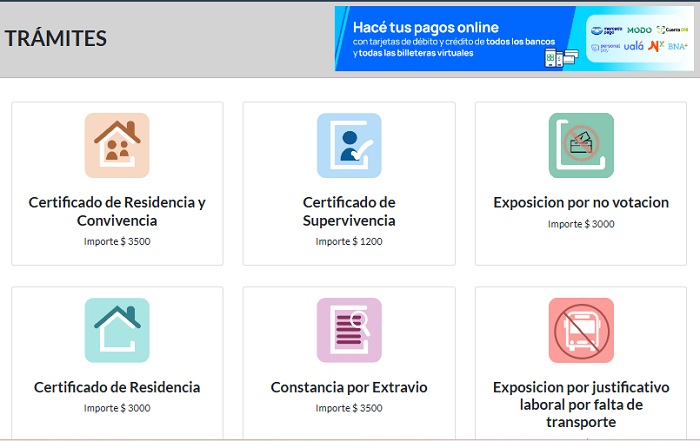Select the crossed-out ballot box icon
This screenshot has width=700, height=441.
[x=581, y=146]
